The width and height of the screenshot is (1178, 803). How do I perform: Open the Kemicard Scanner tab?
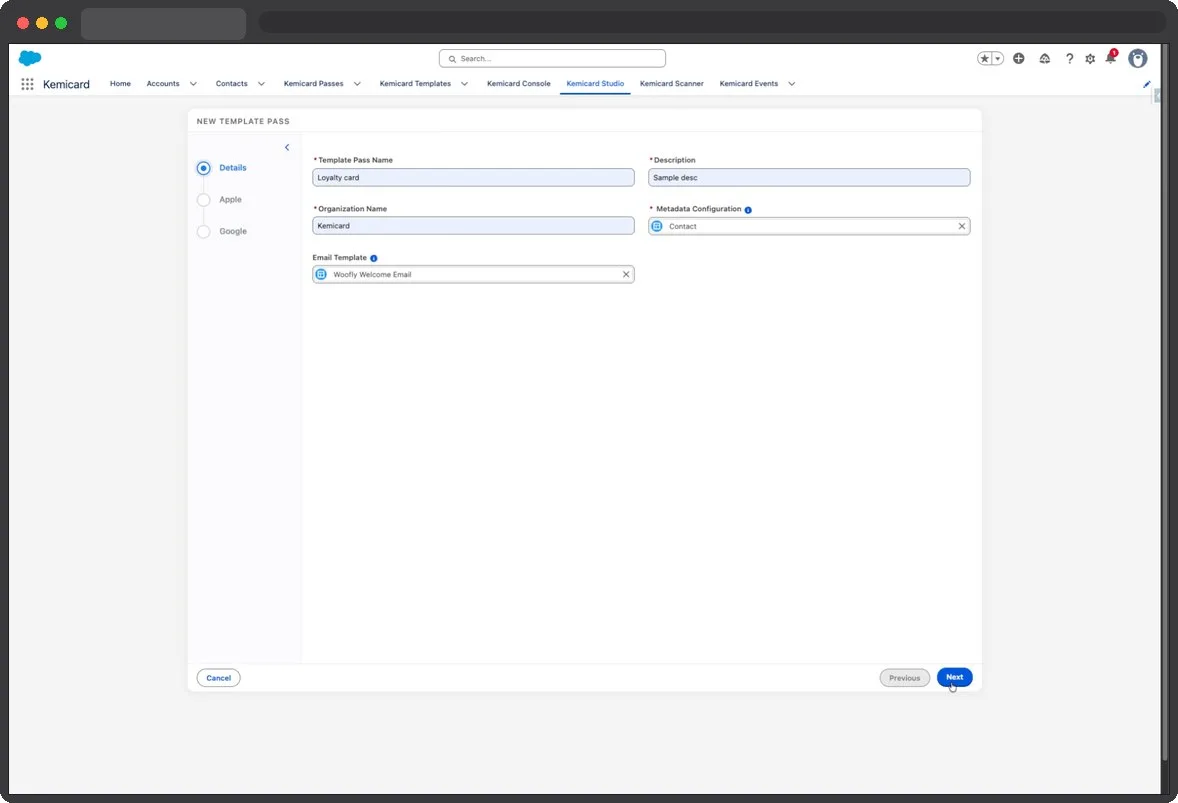[x=672, y=83]
